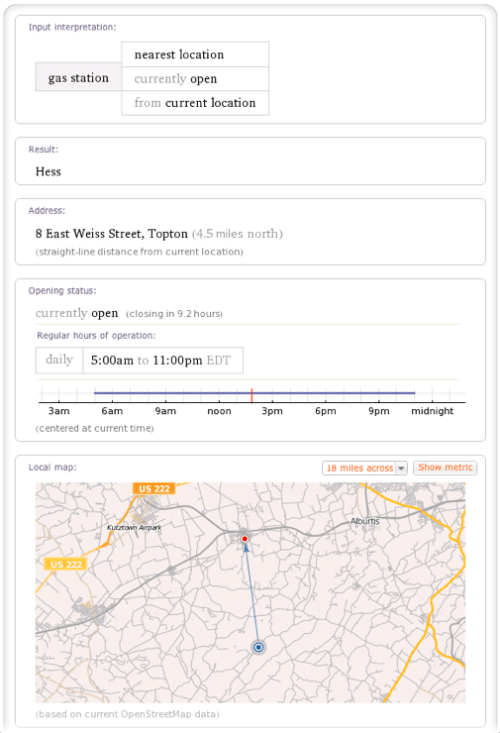This screenshot has width=500, height=733.
Task: Click the lower-left US 222 highway shield
Action: (66, 564)
